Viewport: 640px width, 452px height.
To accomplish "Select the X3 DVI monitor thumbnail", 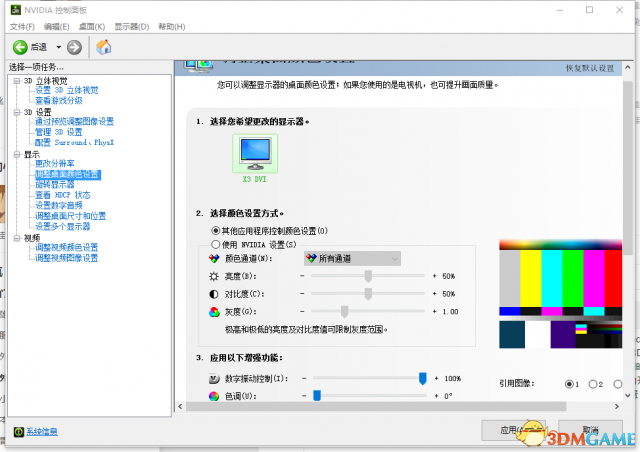I will pyautogui.click(x=255, y=154).
